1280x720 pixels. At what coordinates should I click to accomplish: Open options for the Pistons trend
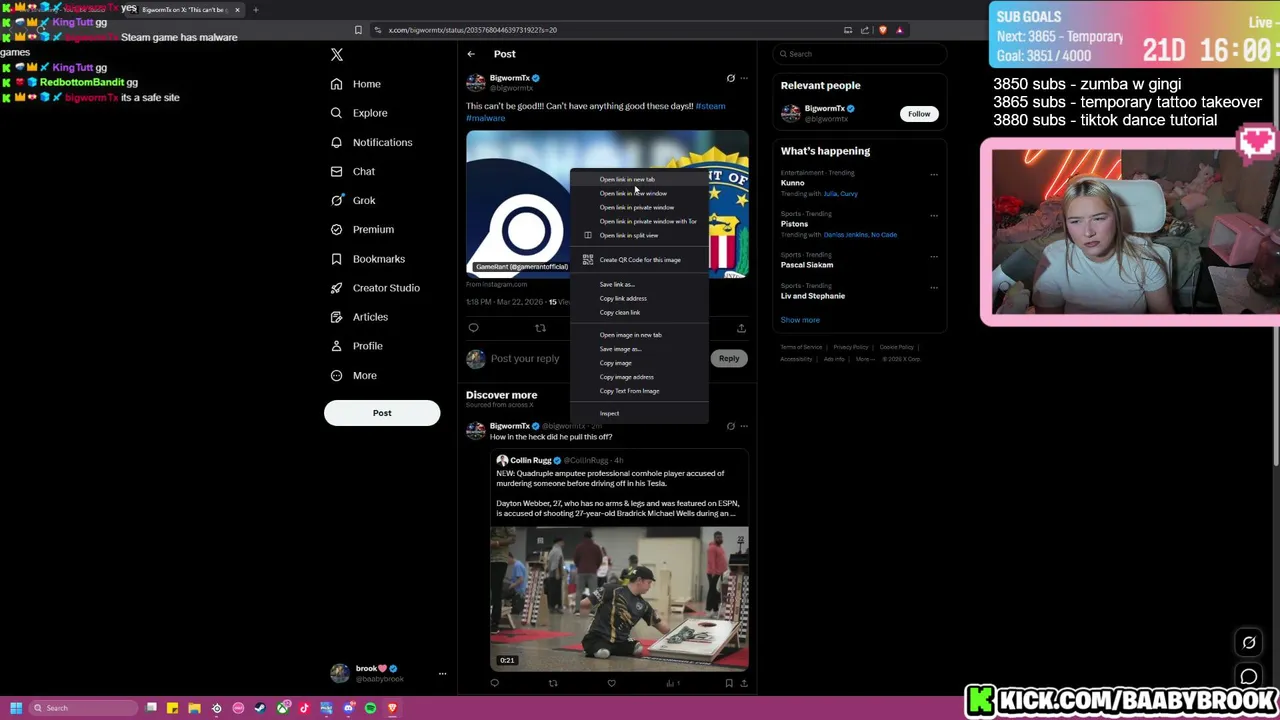[x=934, y=215]
